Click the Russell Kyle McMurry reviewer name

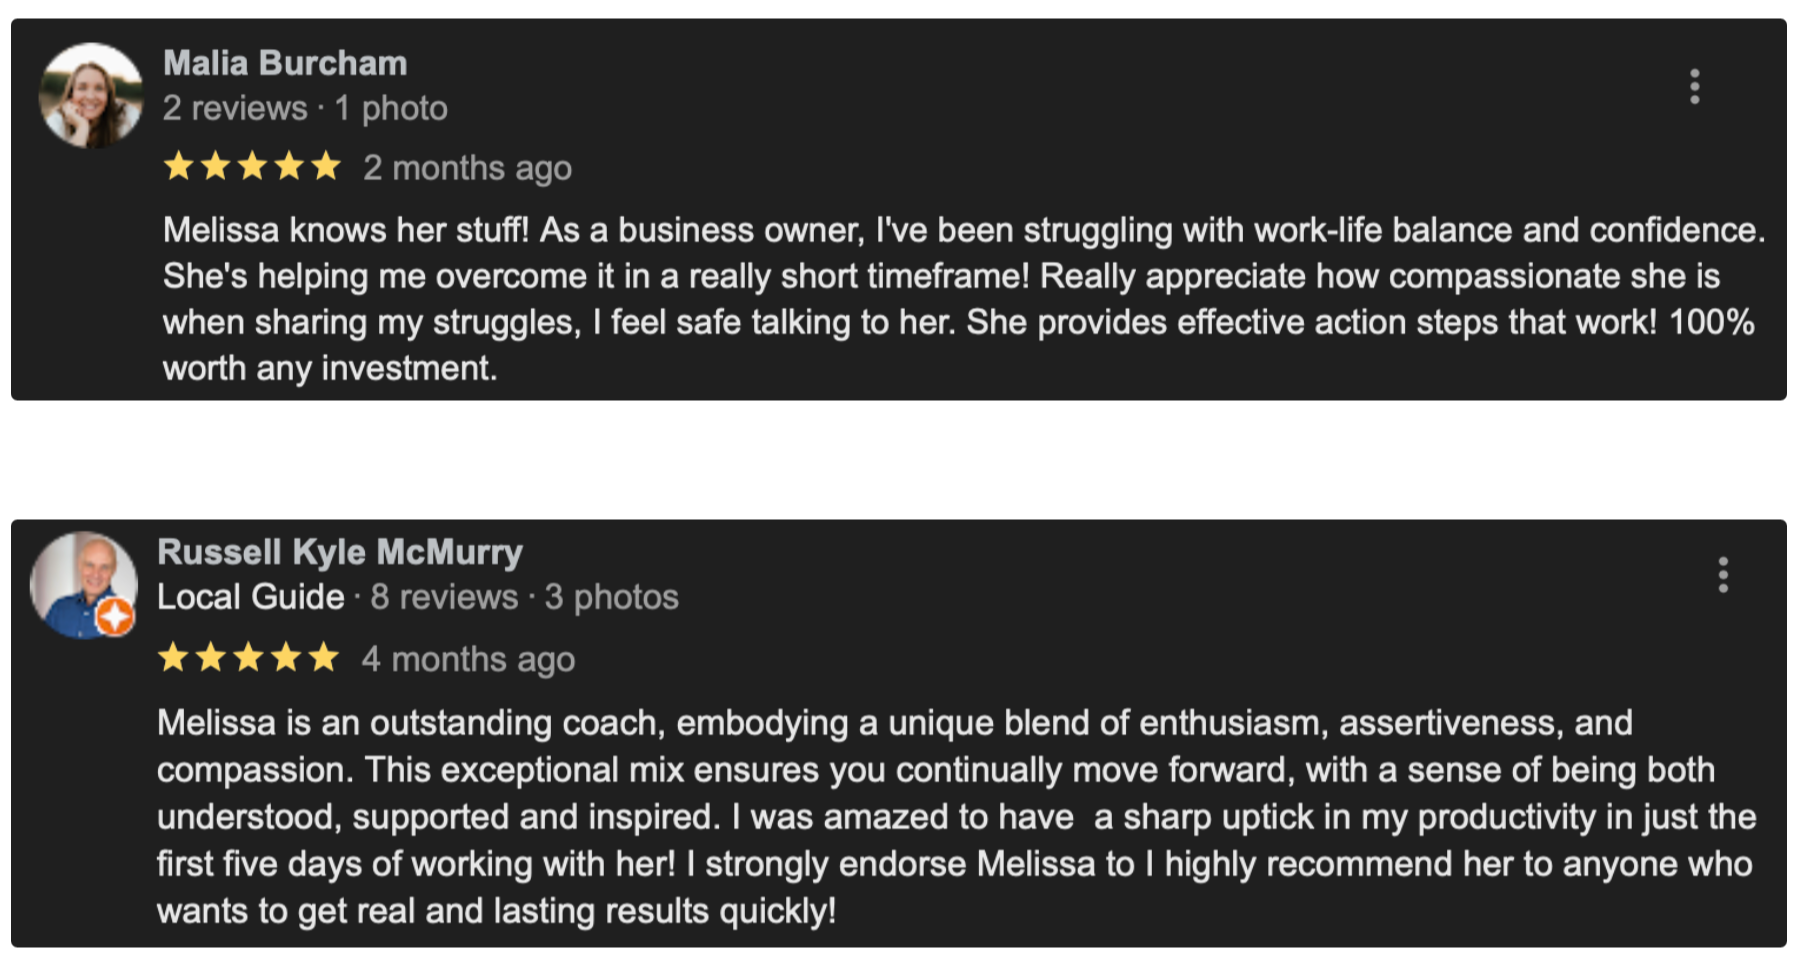(x=340, y=552)
